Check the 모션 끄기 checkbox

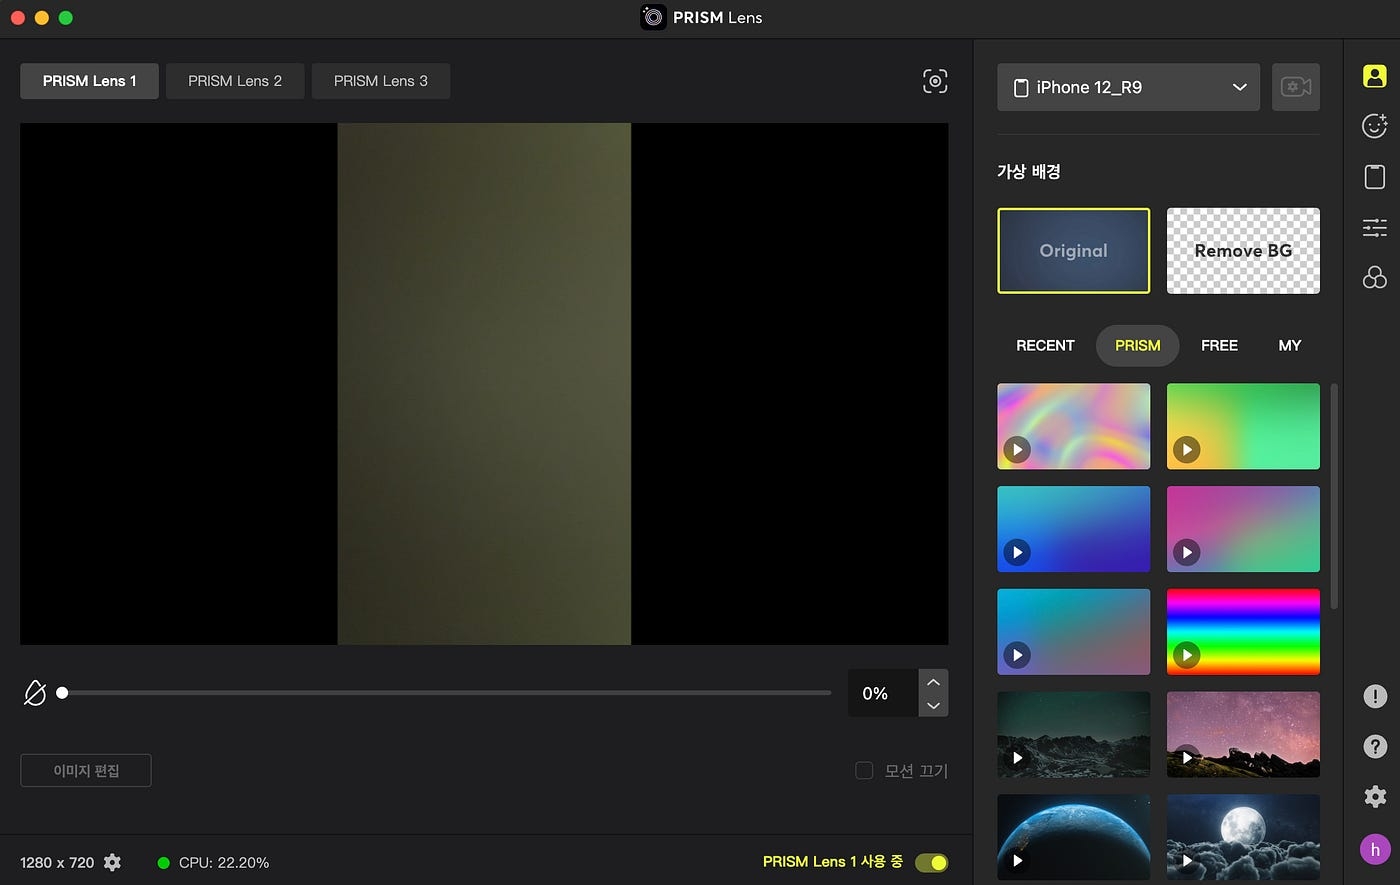click(x=864, y=771)
